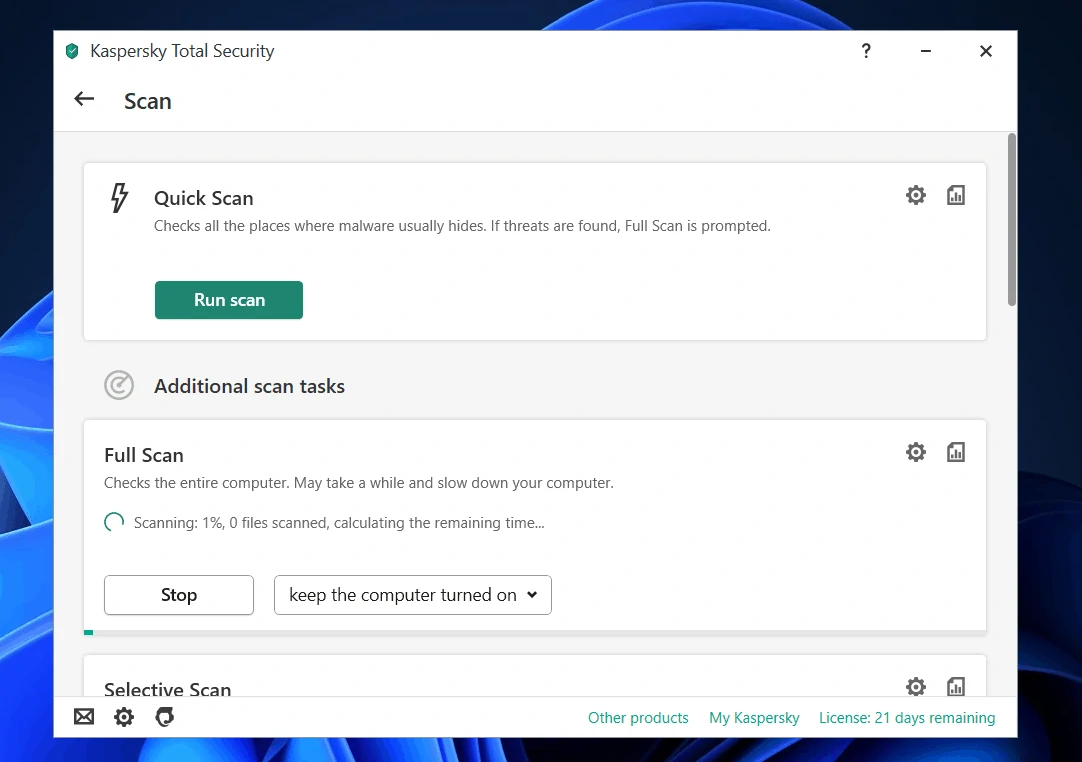Click the Kaspersky shield logo
This screenshot has height=762, width=1082.
72,51
